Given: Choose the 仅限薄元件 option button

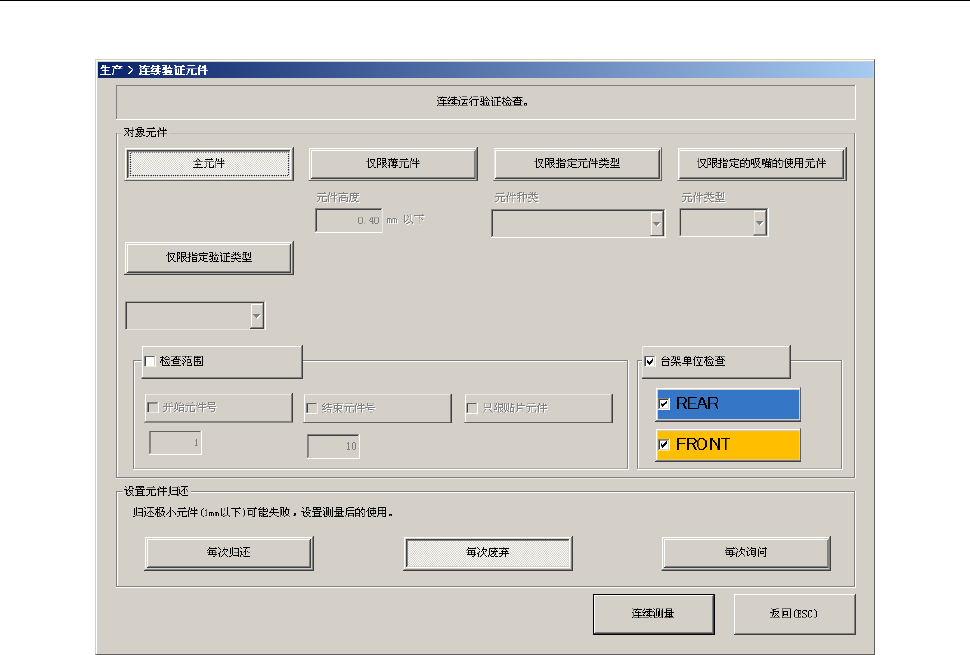Looking at the screenshot, I should click(393, 164).
